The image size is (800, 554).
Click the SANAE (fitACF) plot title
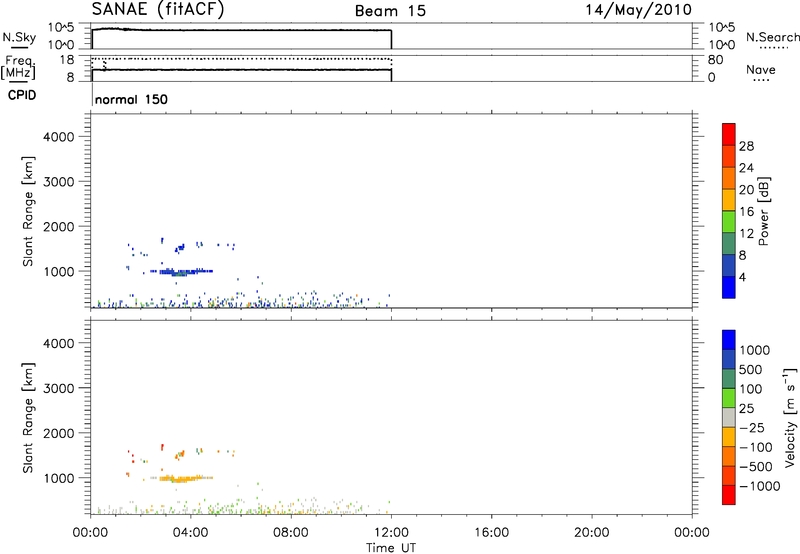[158, 9]
